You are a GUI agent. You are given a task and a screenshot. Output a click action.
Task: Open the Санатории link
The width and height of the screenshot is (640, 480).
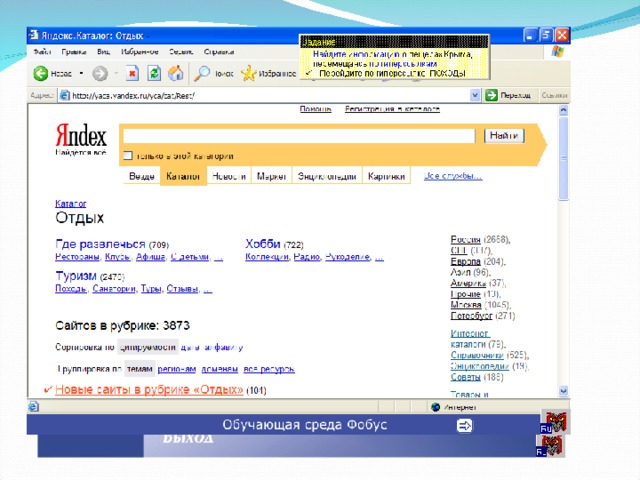coord(114,289)
